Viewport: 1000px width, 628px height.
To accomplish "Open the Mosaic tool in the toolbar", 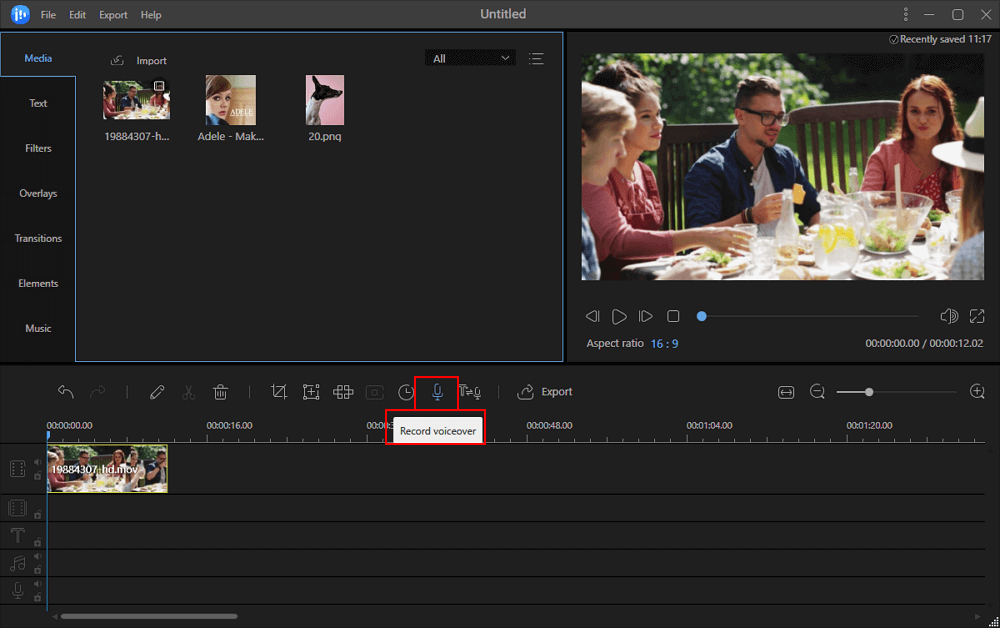I will click(343, 392).
